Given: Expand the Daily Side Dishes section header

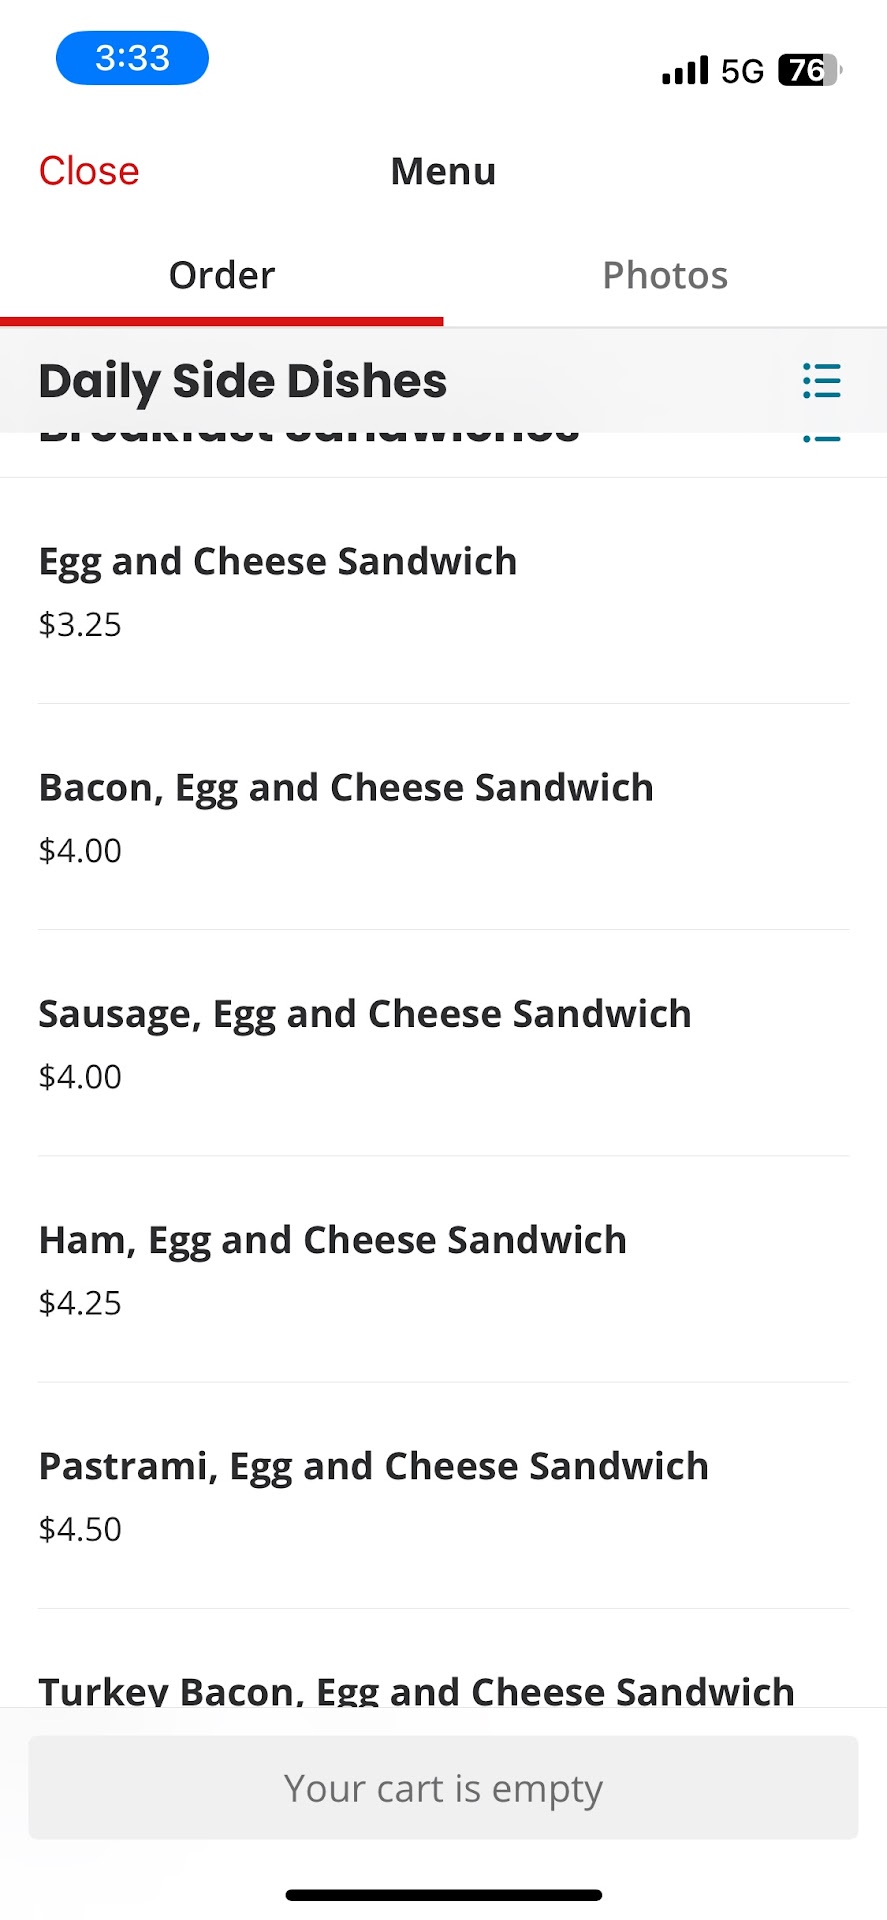Looking at the screenshot, I should click(243, 381).
